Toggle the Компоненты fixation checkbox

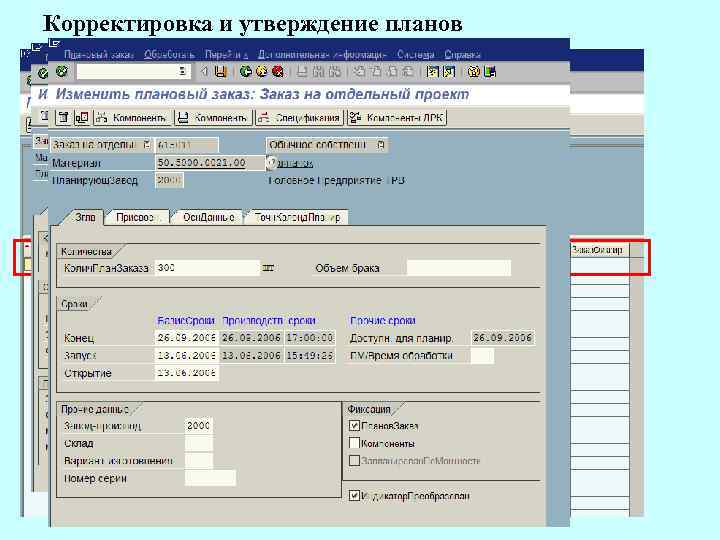tap(354, 443)
